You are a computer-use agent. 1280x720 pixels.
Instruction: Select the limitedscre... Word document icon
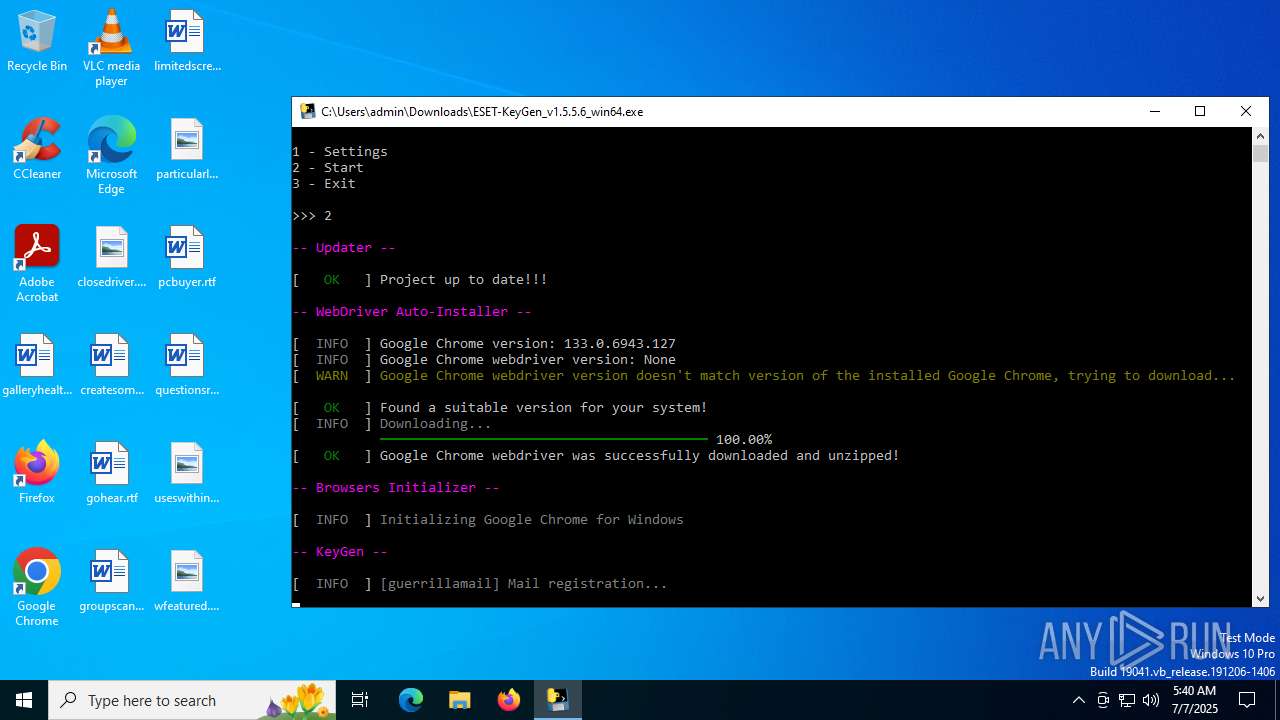click(x=186, y=42)
